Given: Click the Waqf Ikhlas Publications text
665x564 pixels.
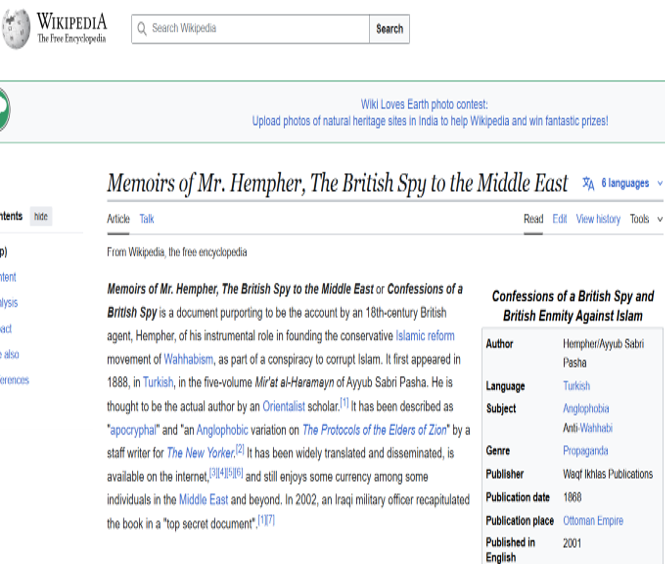Looking at the screenshot, I should point(608,474).
